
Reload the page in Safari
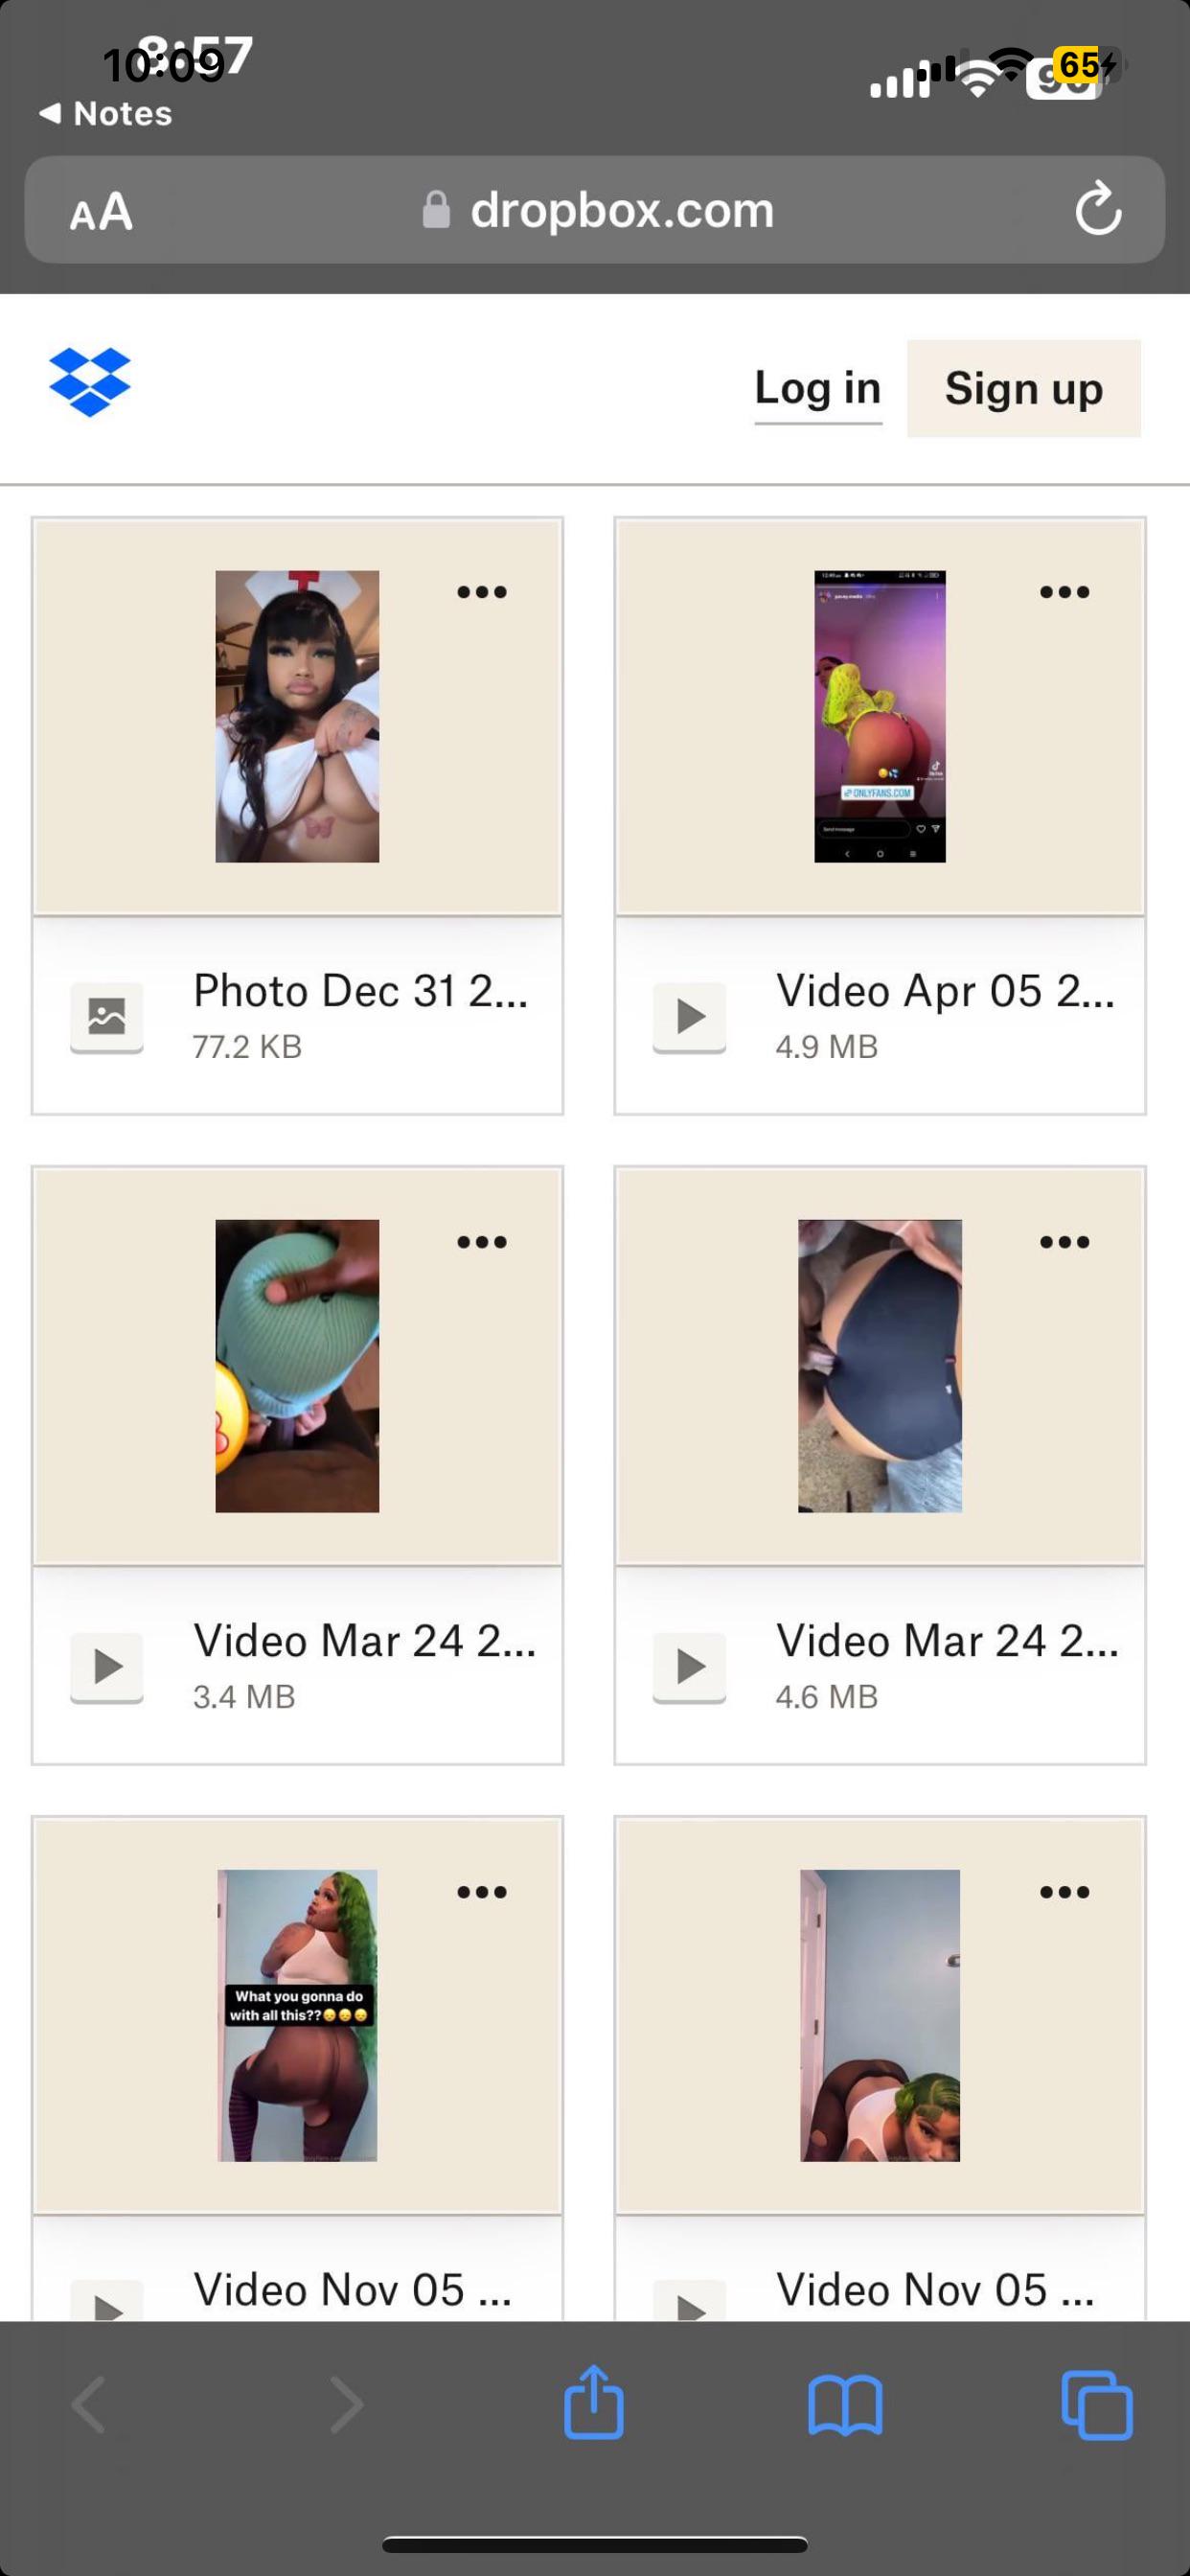coord(1097,209)
